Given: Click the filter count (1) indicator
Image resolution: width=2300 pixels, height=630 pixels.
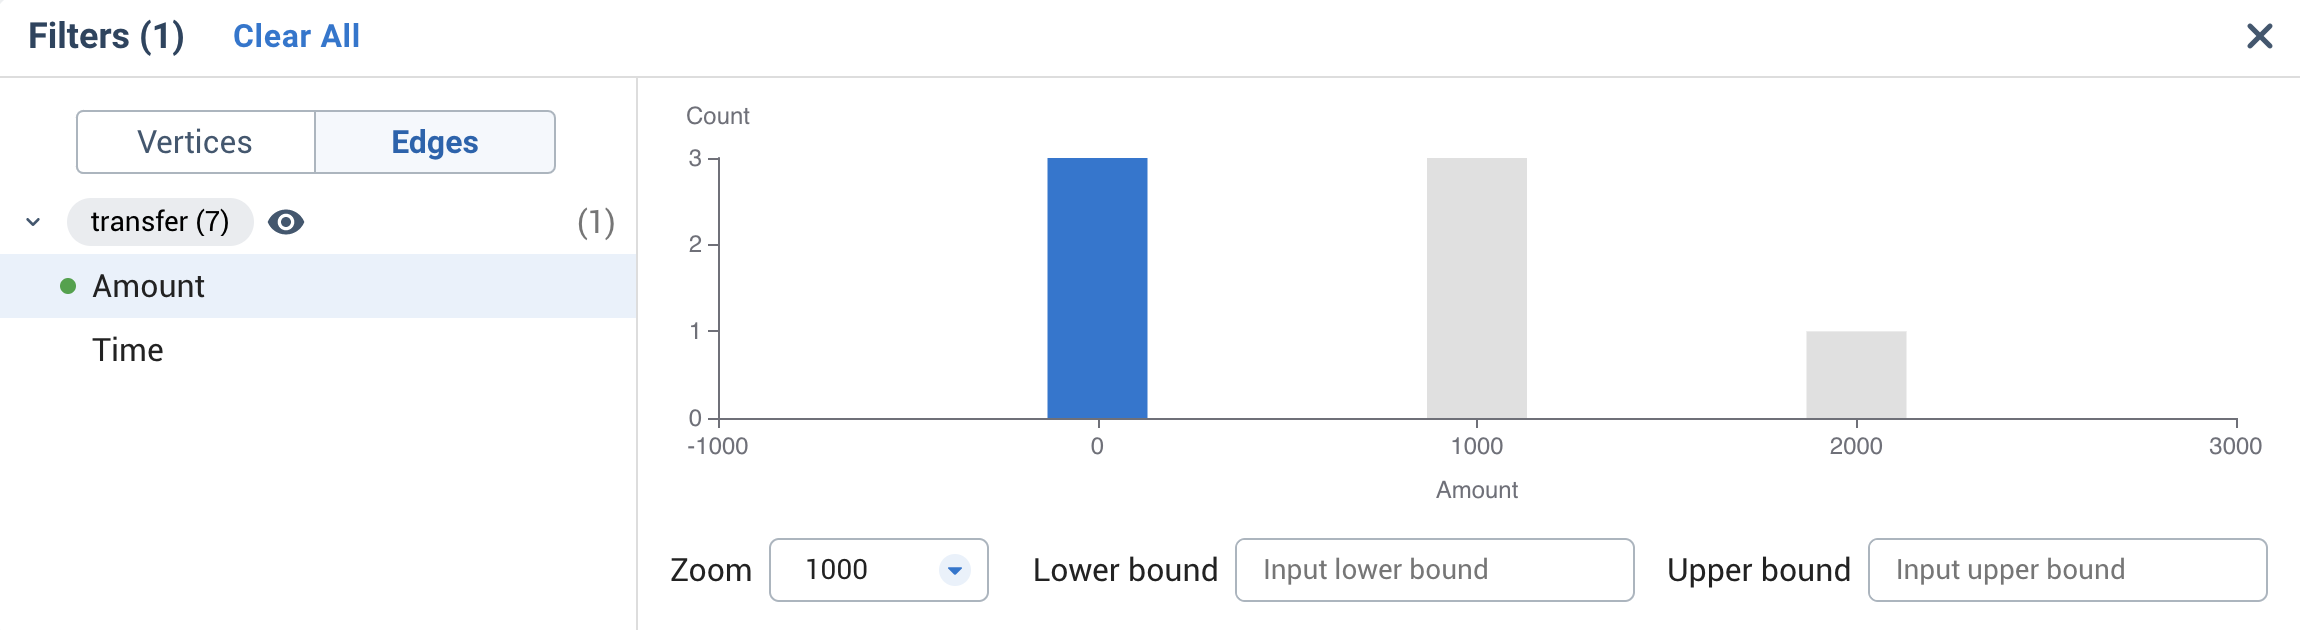Looking at the screenshot, I should (594, 222).
